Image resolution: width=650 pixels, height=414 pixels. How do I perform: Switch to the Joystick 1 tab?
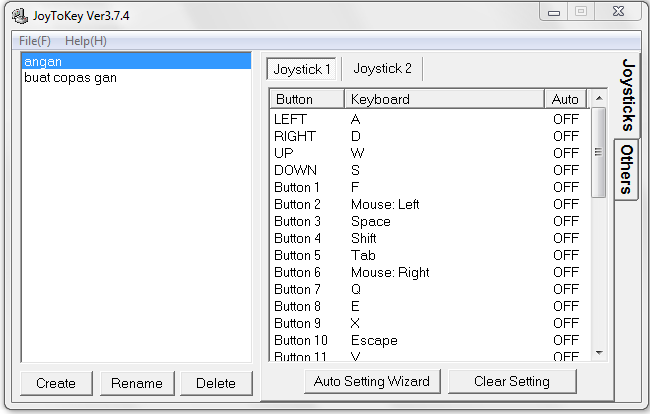point(303,70)
